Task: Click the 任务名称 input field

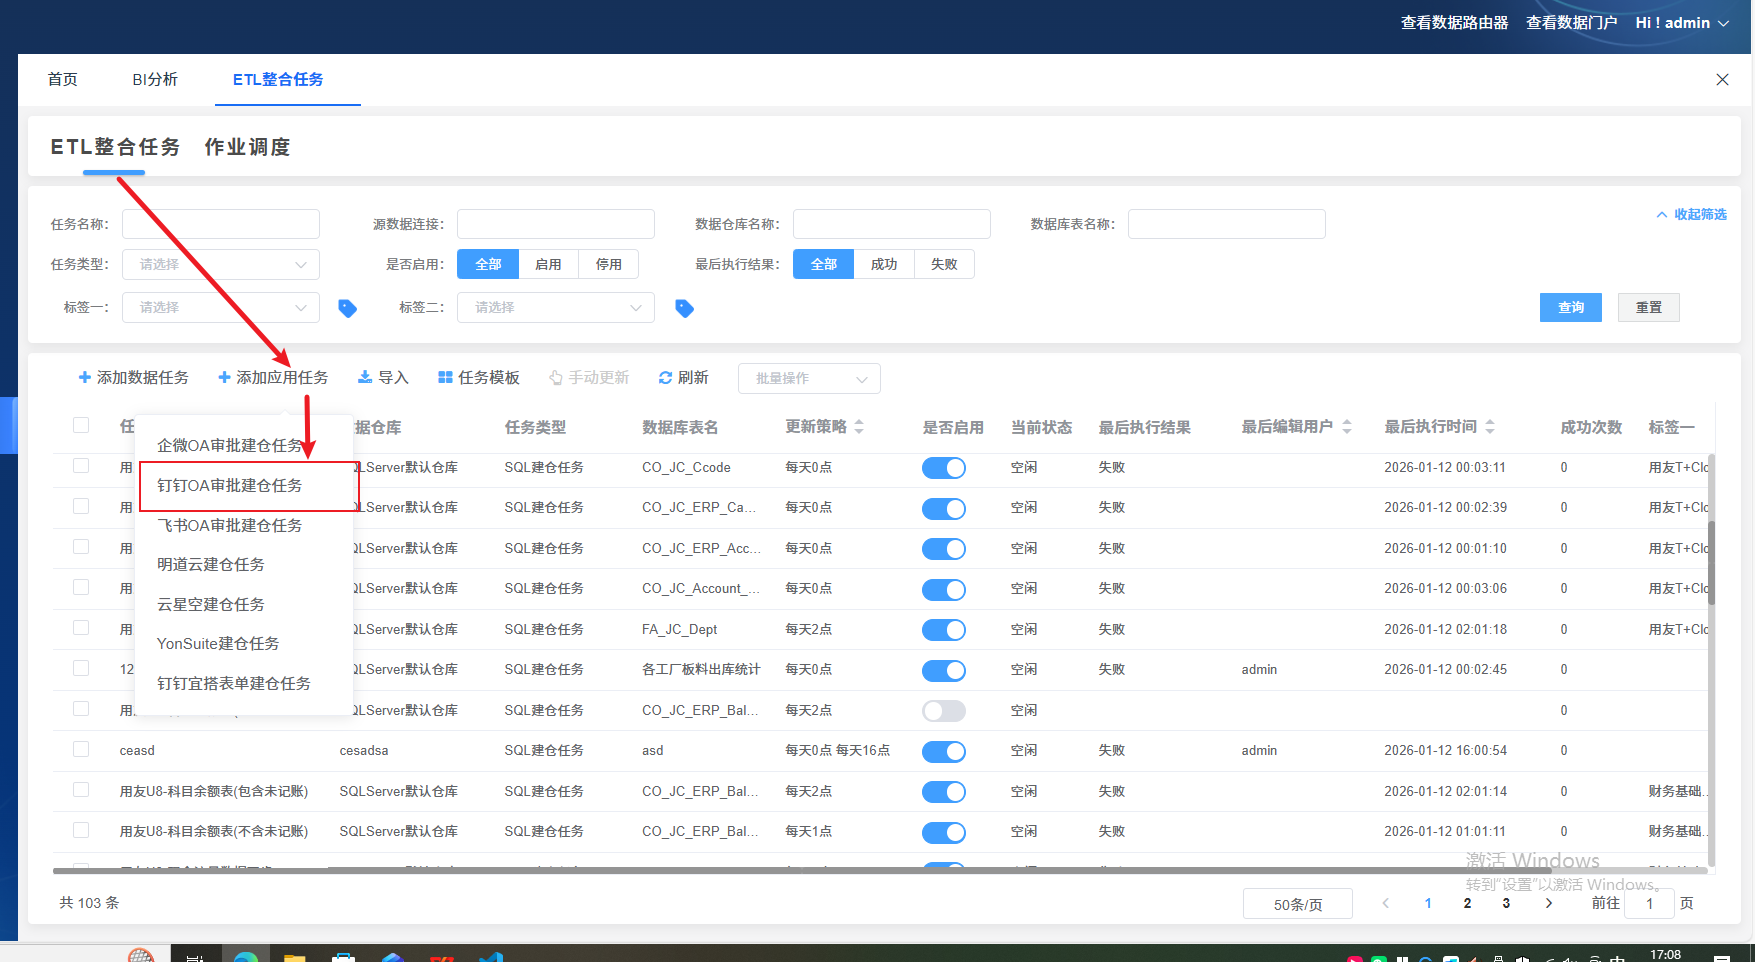Action: pos(220,224)
